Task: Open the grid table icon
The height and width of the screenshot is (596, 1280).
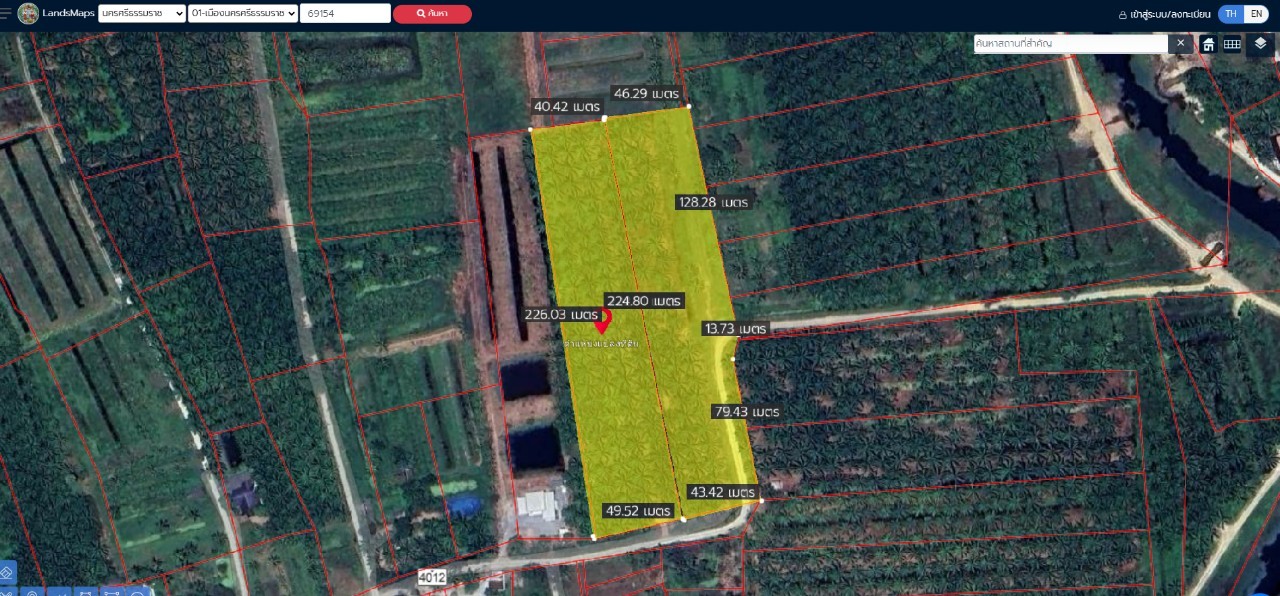Action: (x=1232, y=44)
